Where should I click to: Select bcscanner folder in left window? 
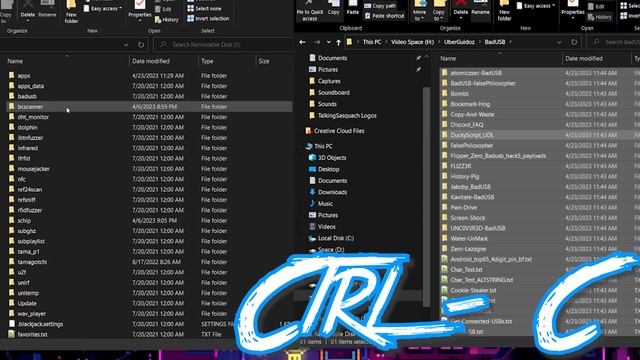[148, 107]
